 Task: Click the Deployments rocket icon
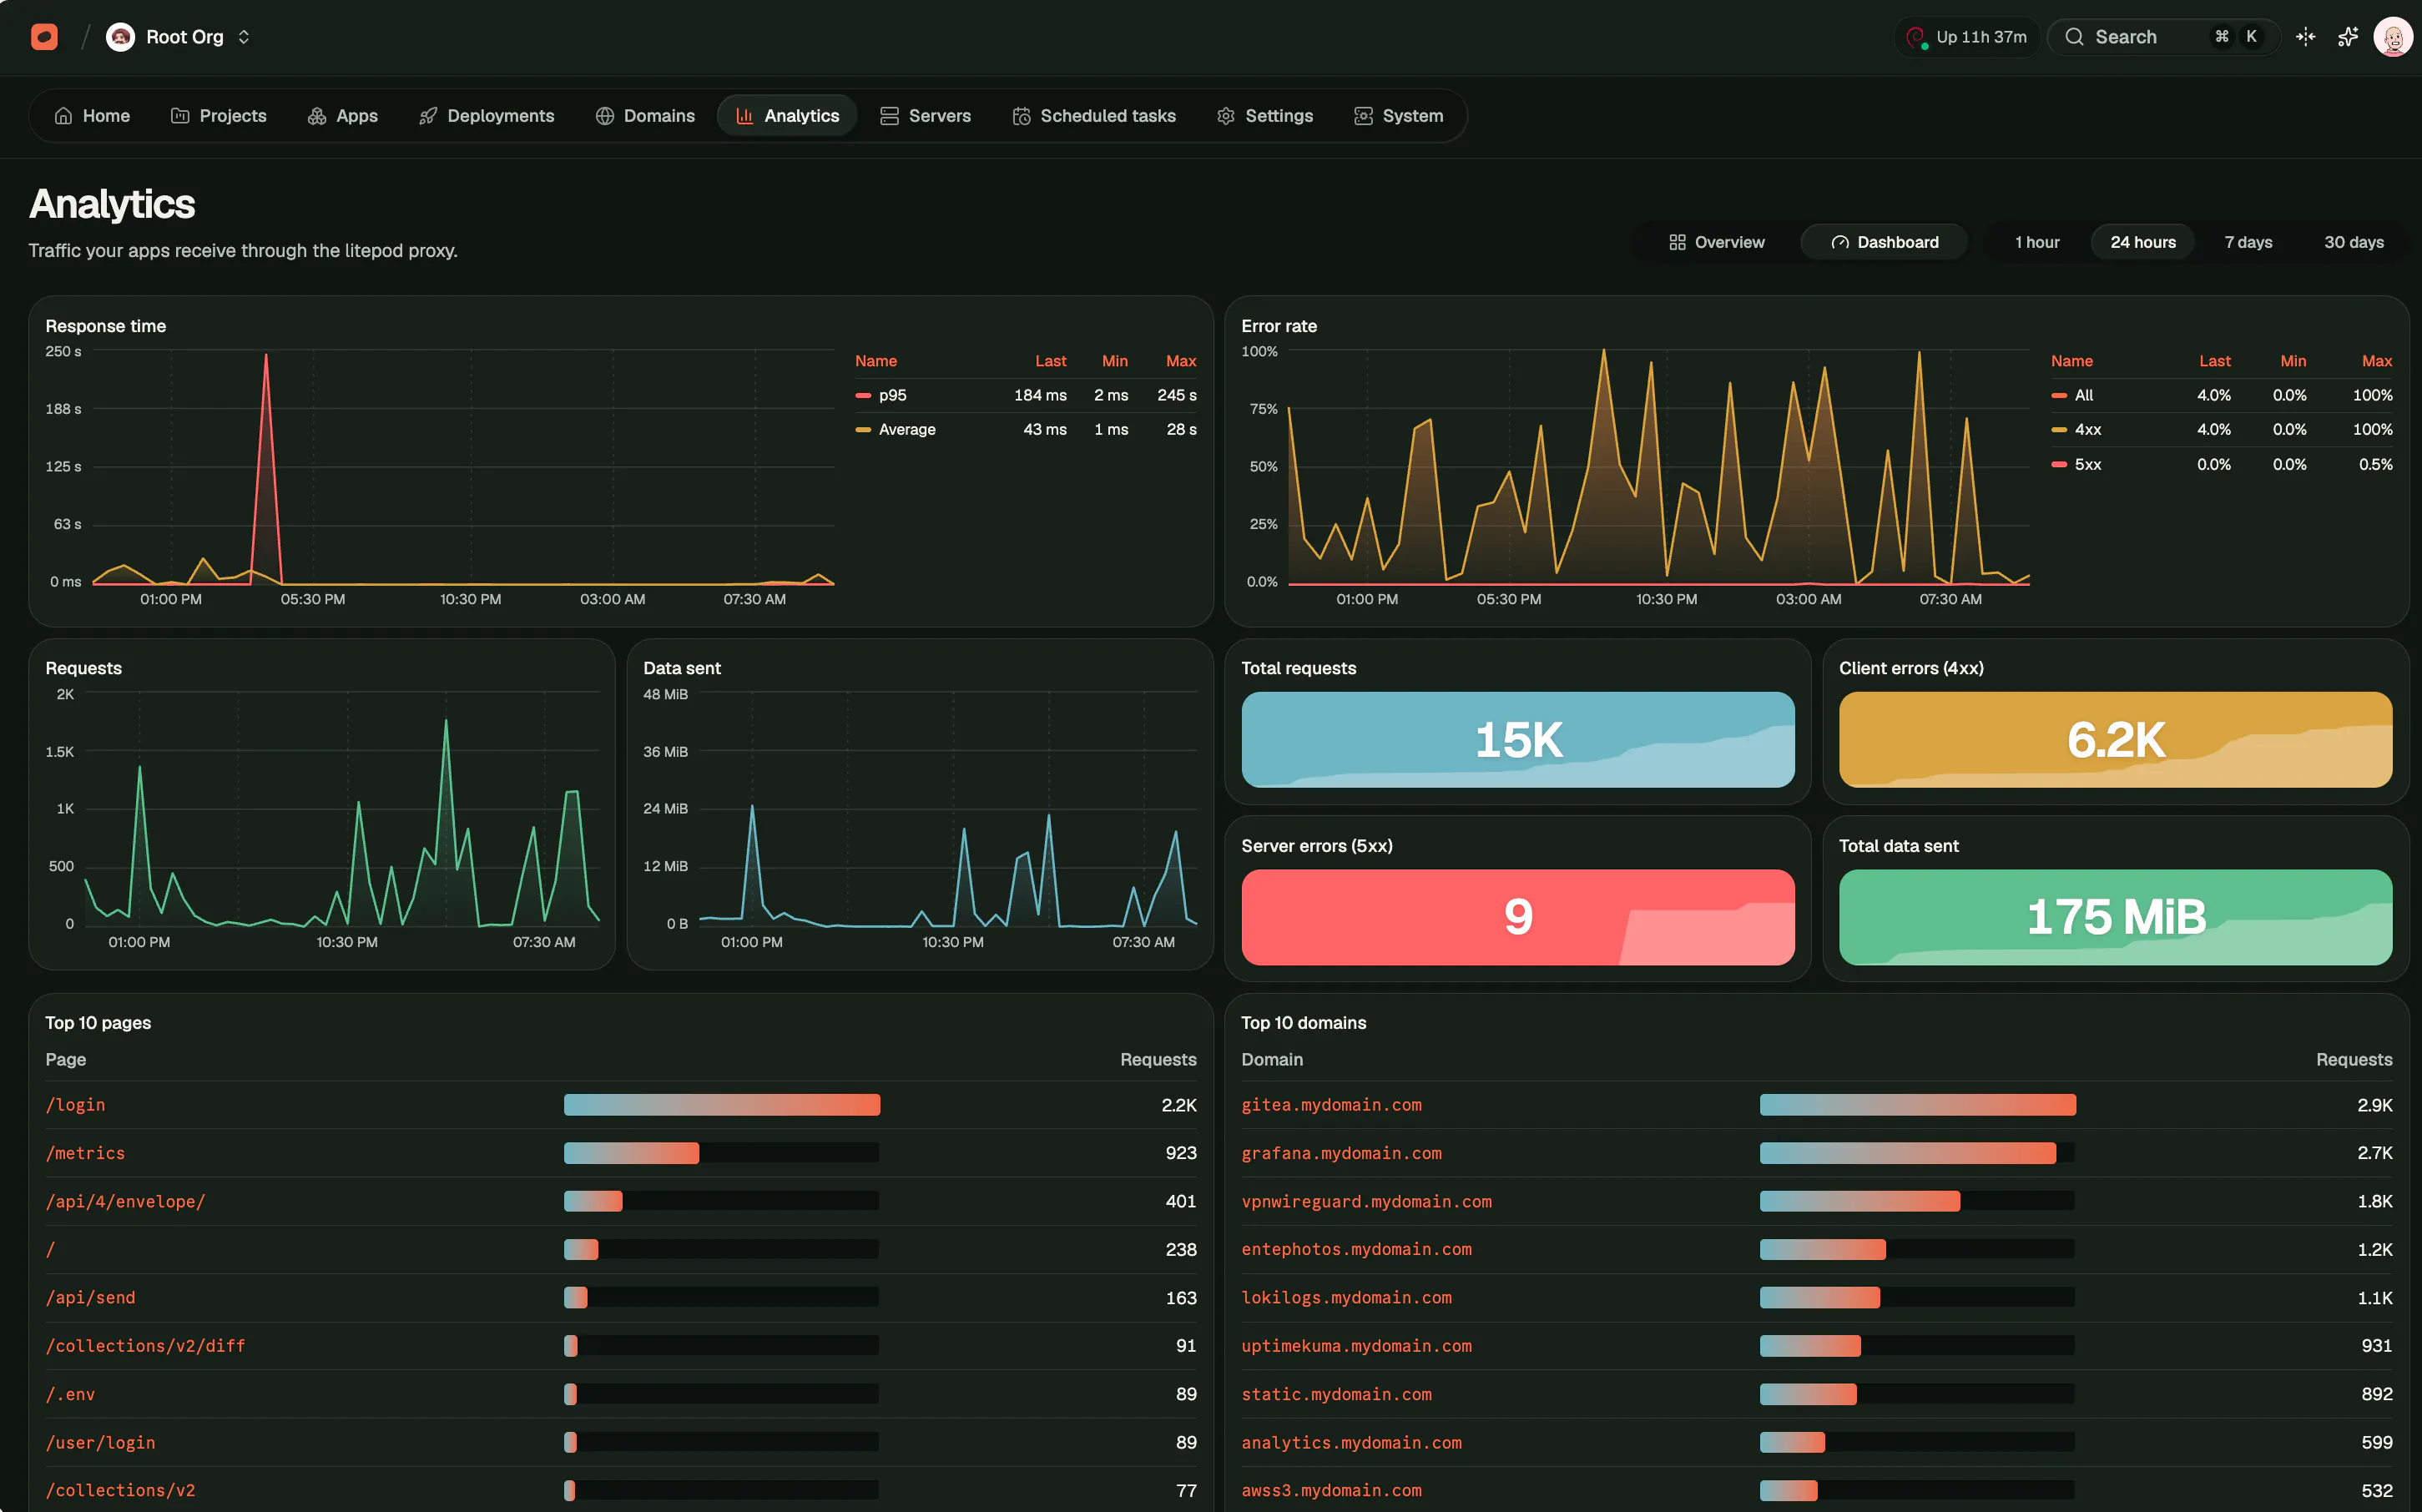click(x=428, y=116)
